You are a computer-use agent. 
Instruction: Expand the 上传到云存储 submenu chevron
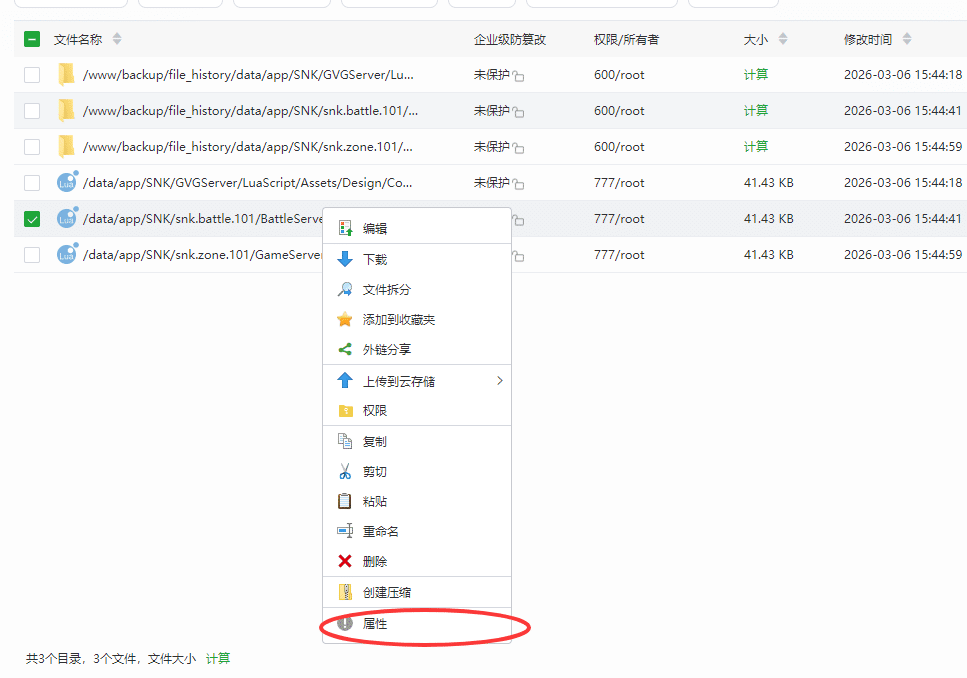tap(502, 381)
